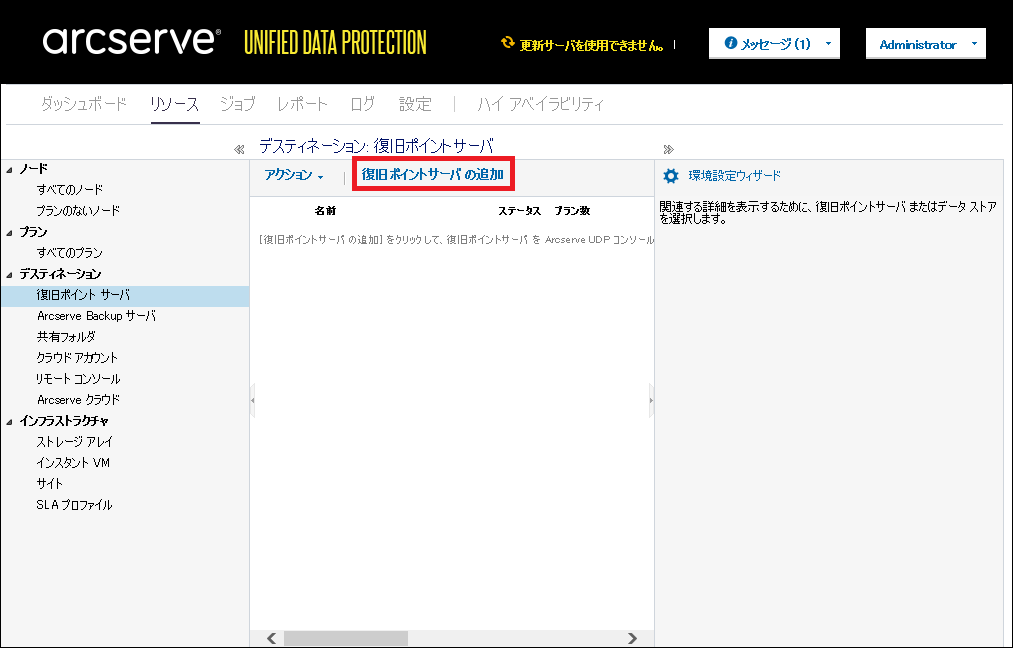Click scrollbar right arrow
The image size is (1013, 648).
632,638
